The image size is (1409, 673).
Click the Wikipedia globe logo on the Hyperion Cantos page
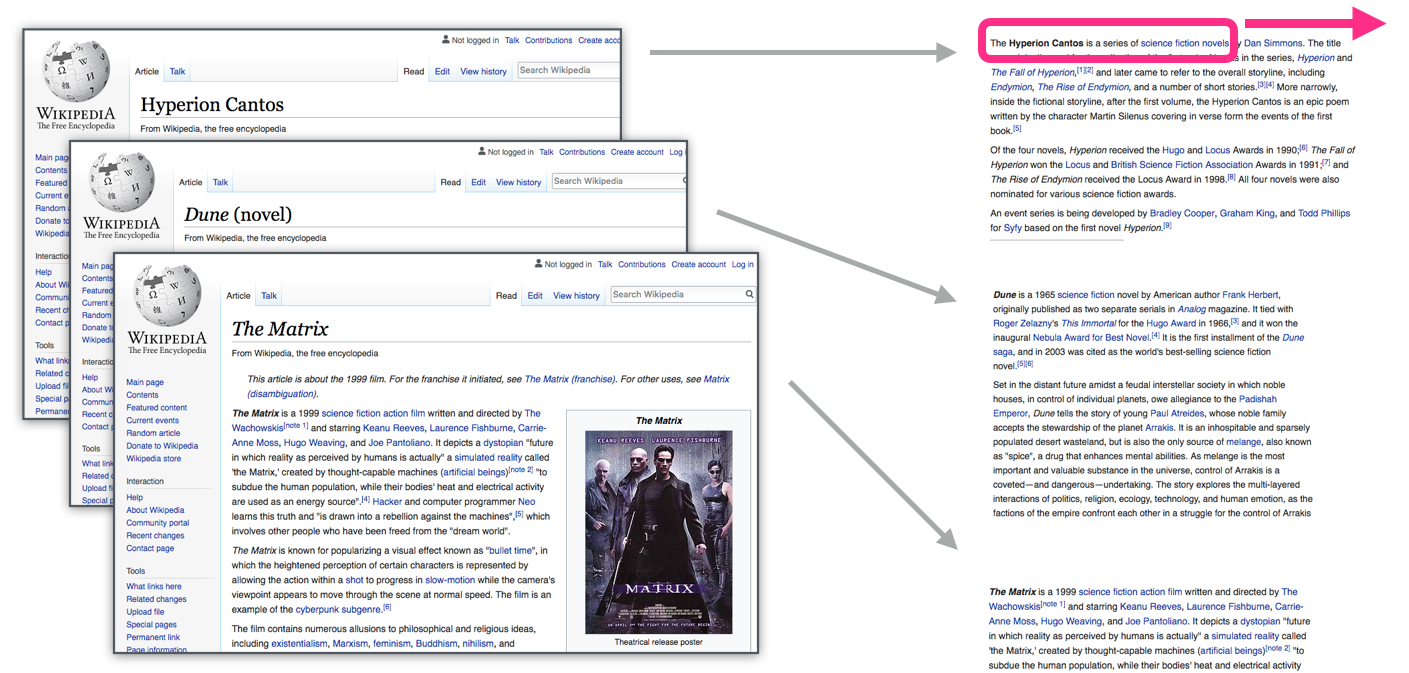tap(76, 73)
